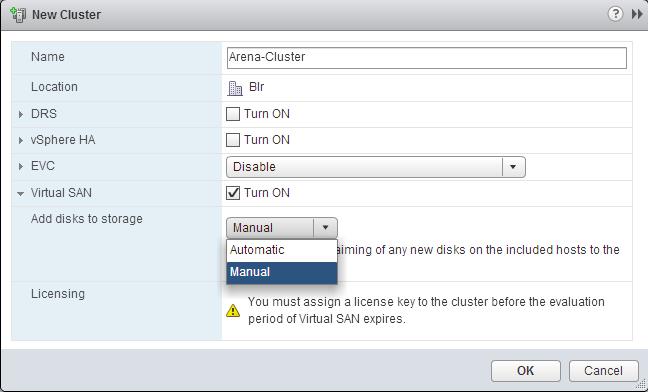This screenshot has width=648, height=392.
Task: Expand the EVC section arrow
Action: point(21,167)
